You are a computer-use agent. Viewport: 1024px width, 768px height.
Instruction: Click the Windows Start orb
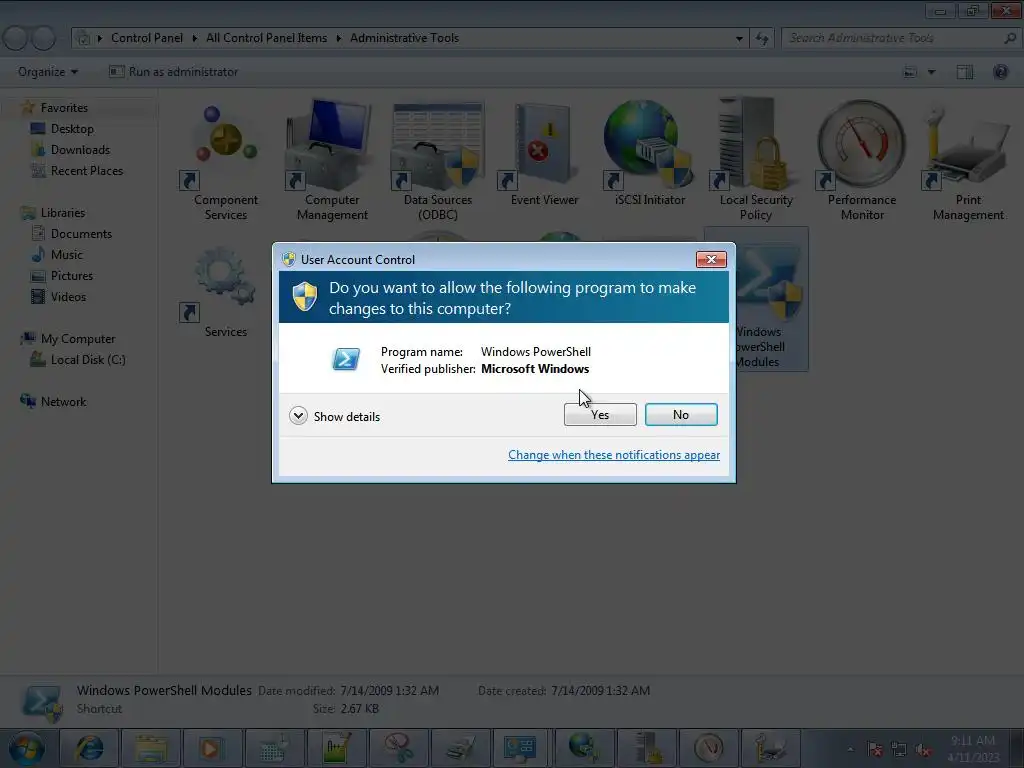(x=27, y=748)
